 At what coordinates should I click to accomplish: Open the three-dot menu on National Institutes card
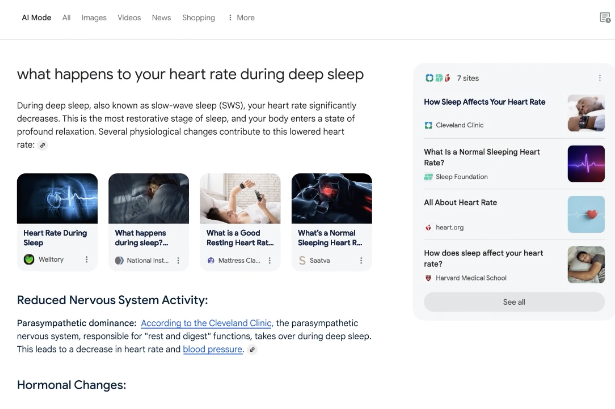pyautogui.click(x=178, y=260)
